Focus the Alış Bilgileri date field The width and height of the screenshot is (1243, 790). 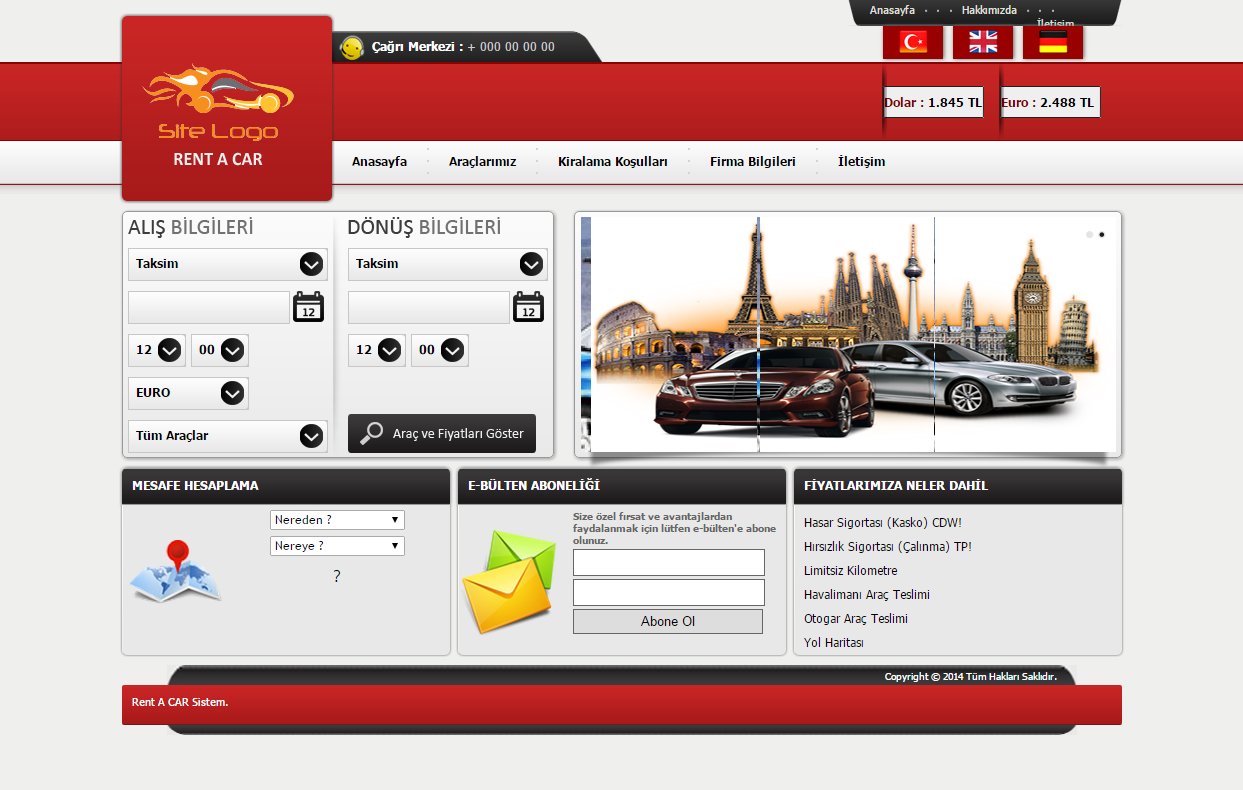click(209, 307)
